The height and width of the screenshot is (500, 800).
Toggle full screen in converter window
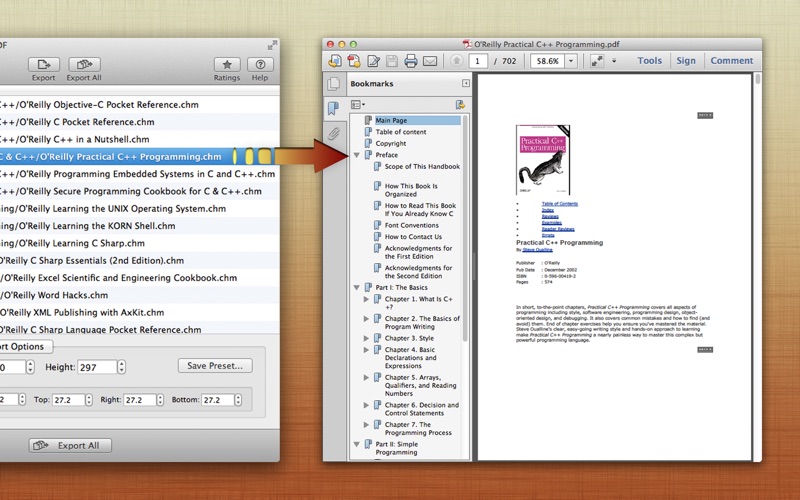pos(272,45)
